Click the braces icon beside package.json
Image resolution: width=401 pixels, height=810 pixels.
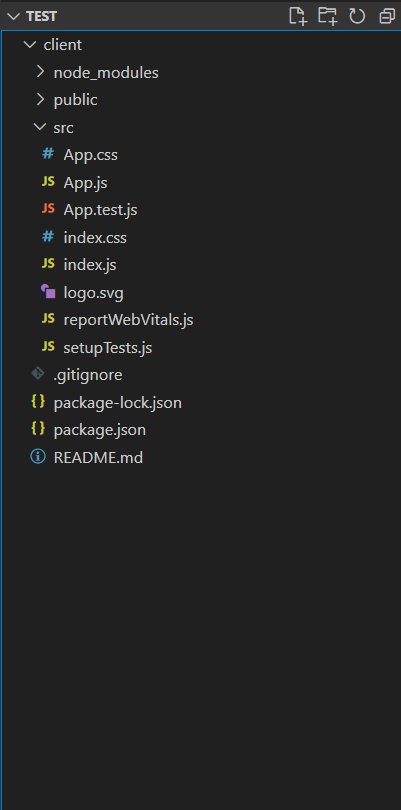click(x=38, y=429)
